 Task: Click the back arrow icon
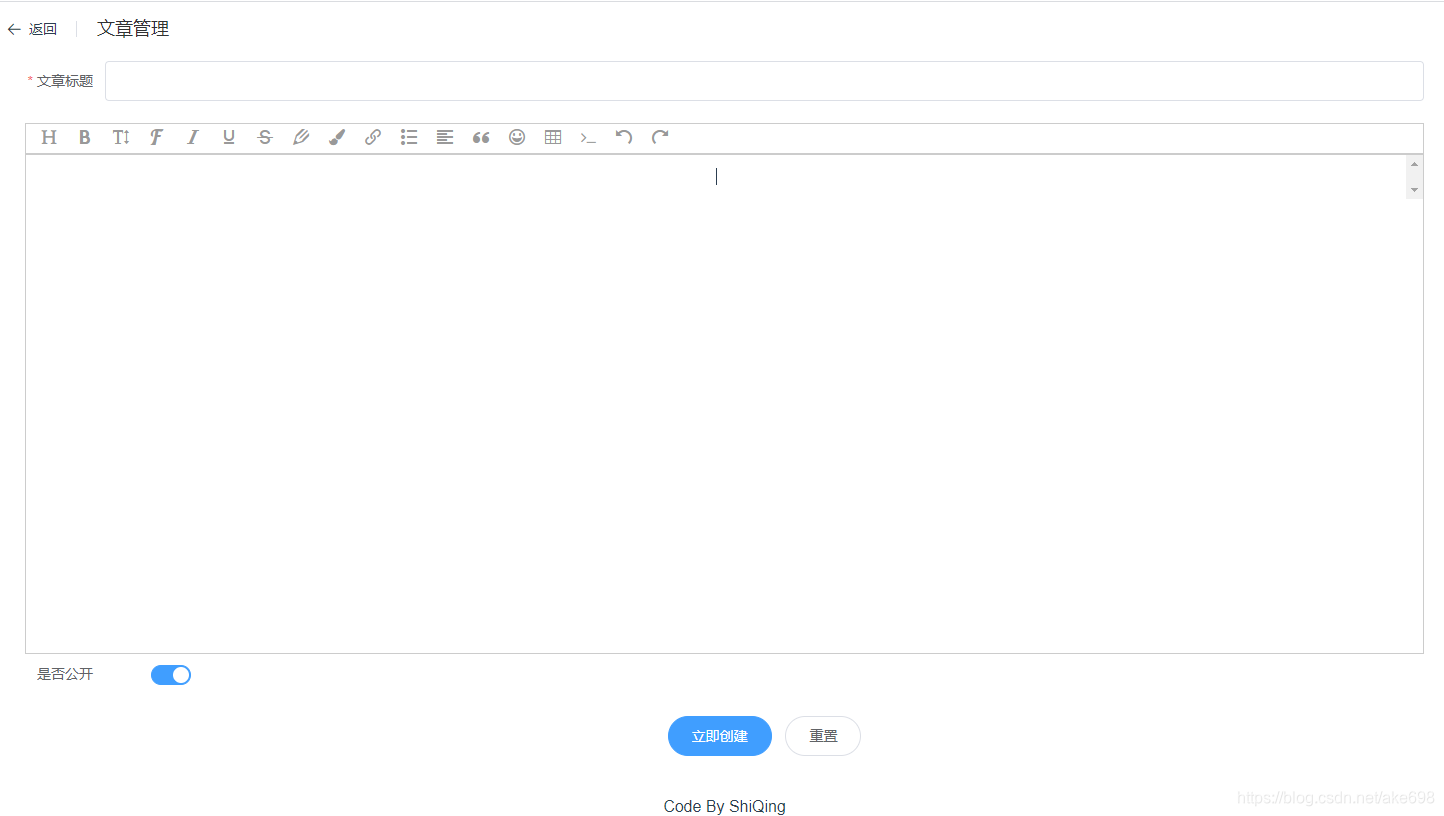[14, 30]
